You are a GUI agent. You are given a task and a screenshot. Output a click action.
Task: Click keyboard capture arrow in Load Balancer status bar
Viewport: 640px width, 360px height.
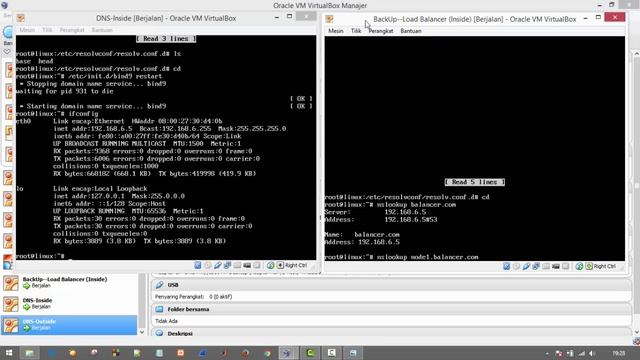click(589, 266)
